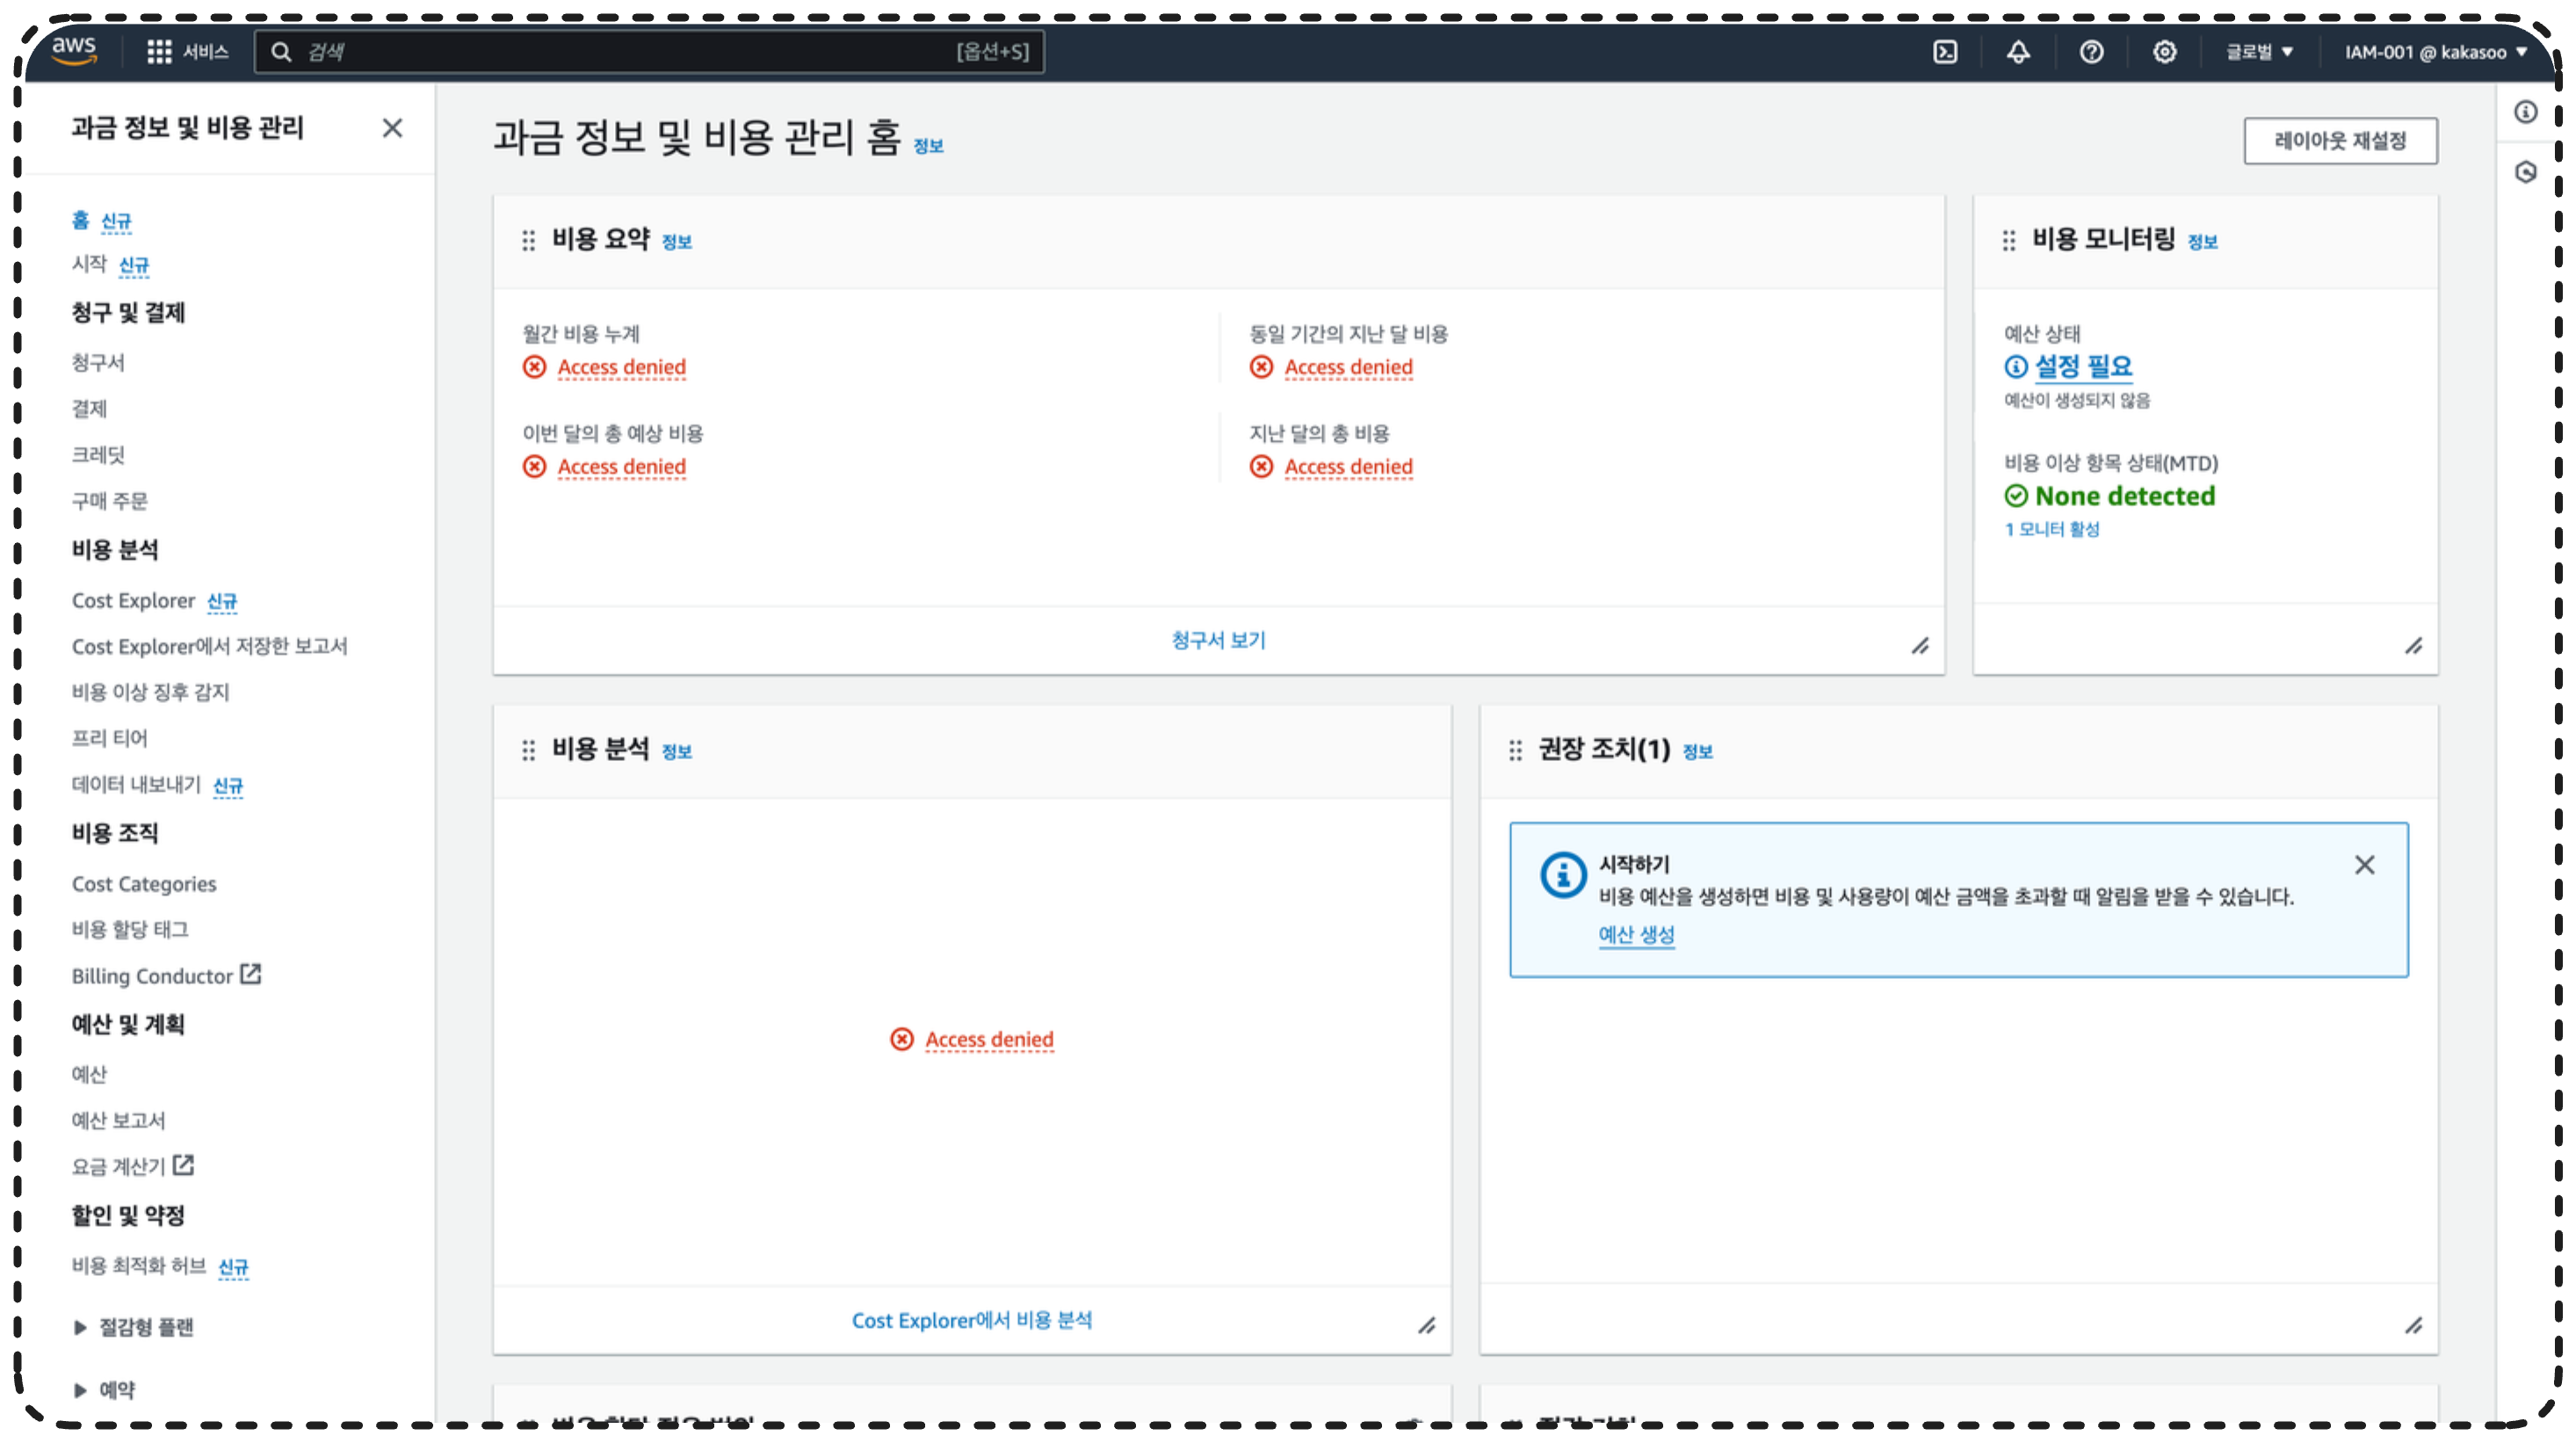The height and width of the screenshot is (1443, 2576).
Task: Open the notifications bell icon
Action: tap(2017, 52)
